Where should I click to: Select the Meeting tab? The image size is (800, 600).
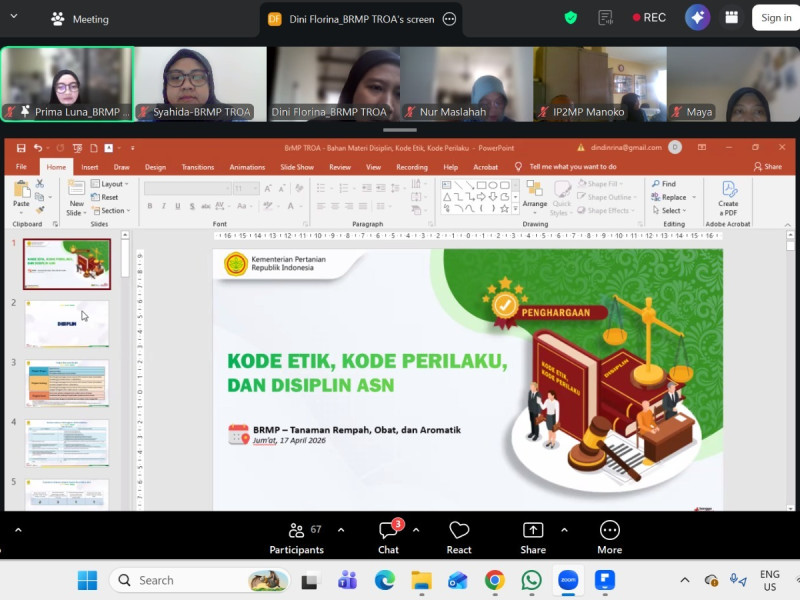(x=80, y=19)
